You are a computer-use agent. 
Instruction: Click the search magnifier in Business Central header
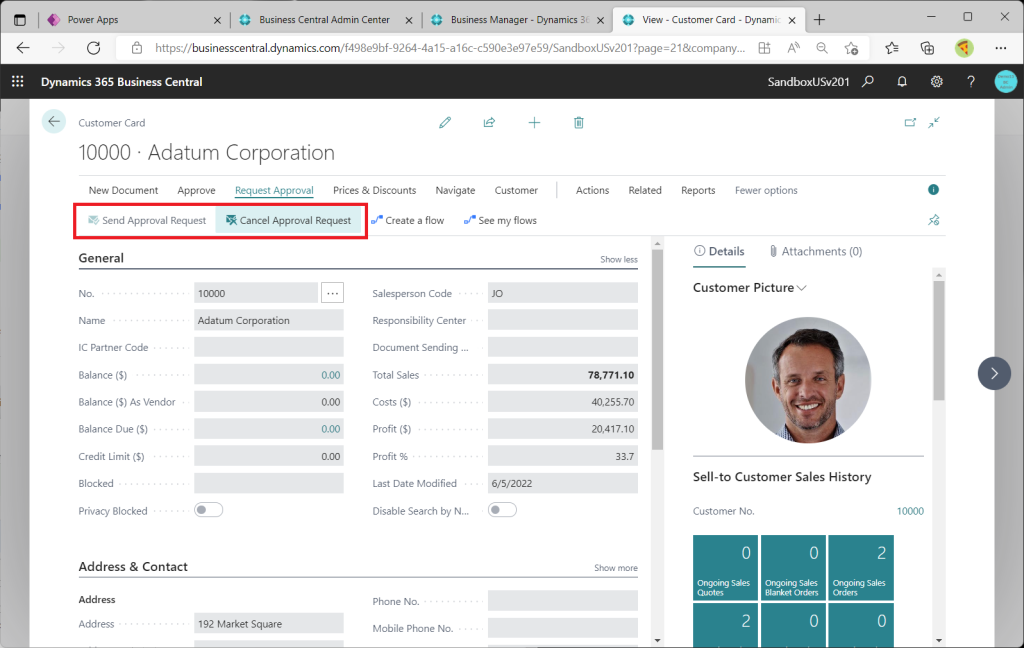coord(868,82)
